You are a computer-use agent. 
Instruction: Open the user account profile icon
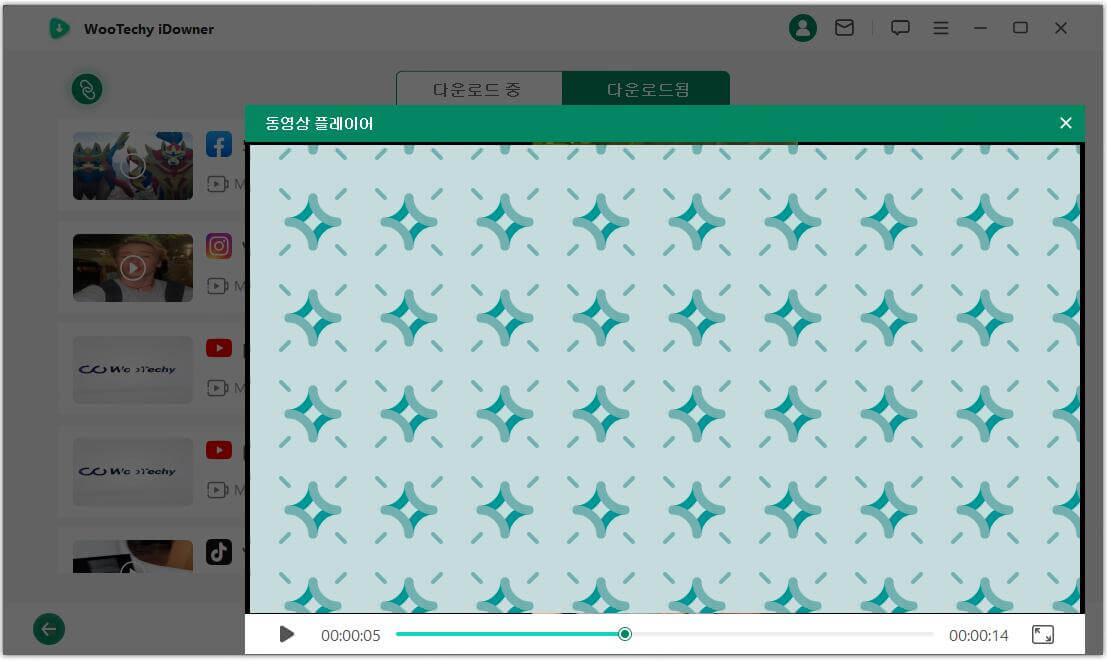click(801, 28)
